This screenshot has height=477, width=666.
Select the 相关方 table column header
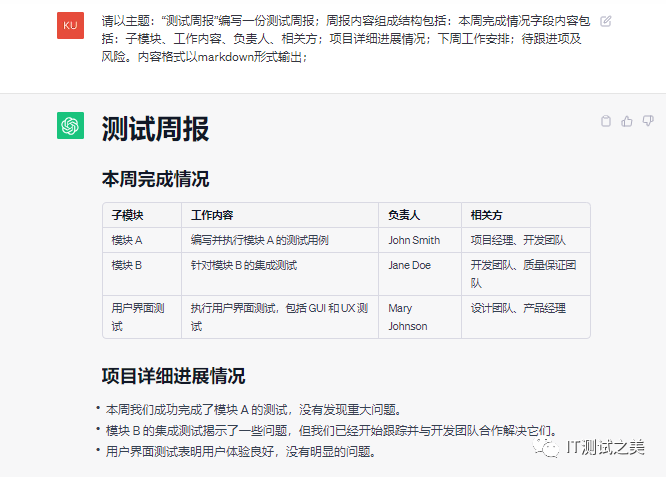486,215
